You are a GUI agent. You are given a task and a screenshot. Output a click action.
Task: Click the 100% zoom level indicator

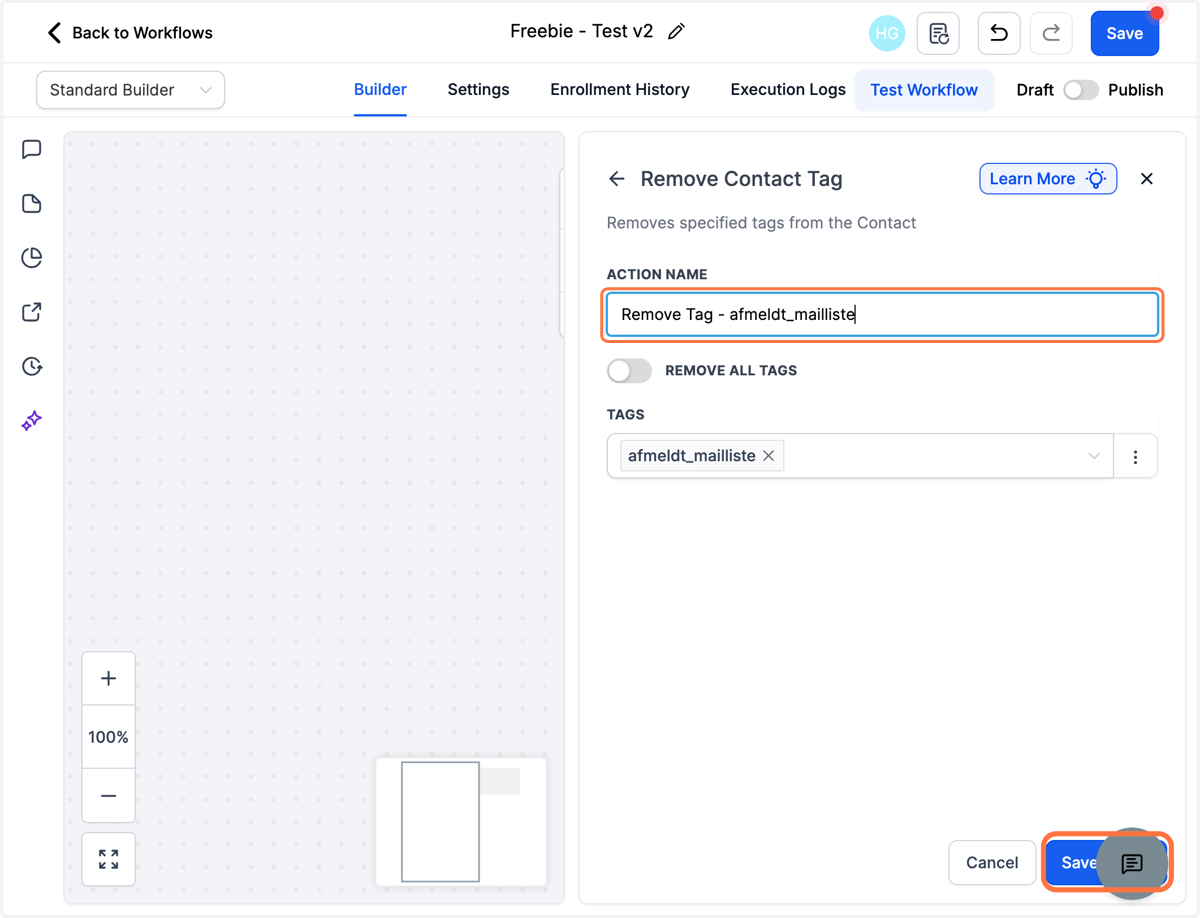point(109,737)
